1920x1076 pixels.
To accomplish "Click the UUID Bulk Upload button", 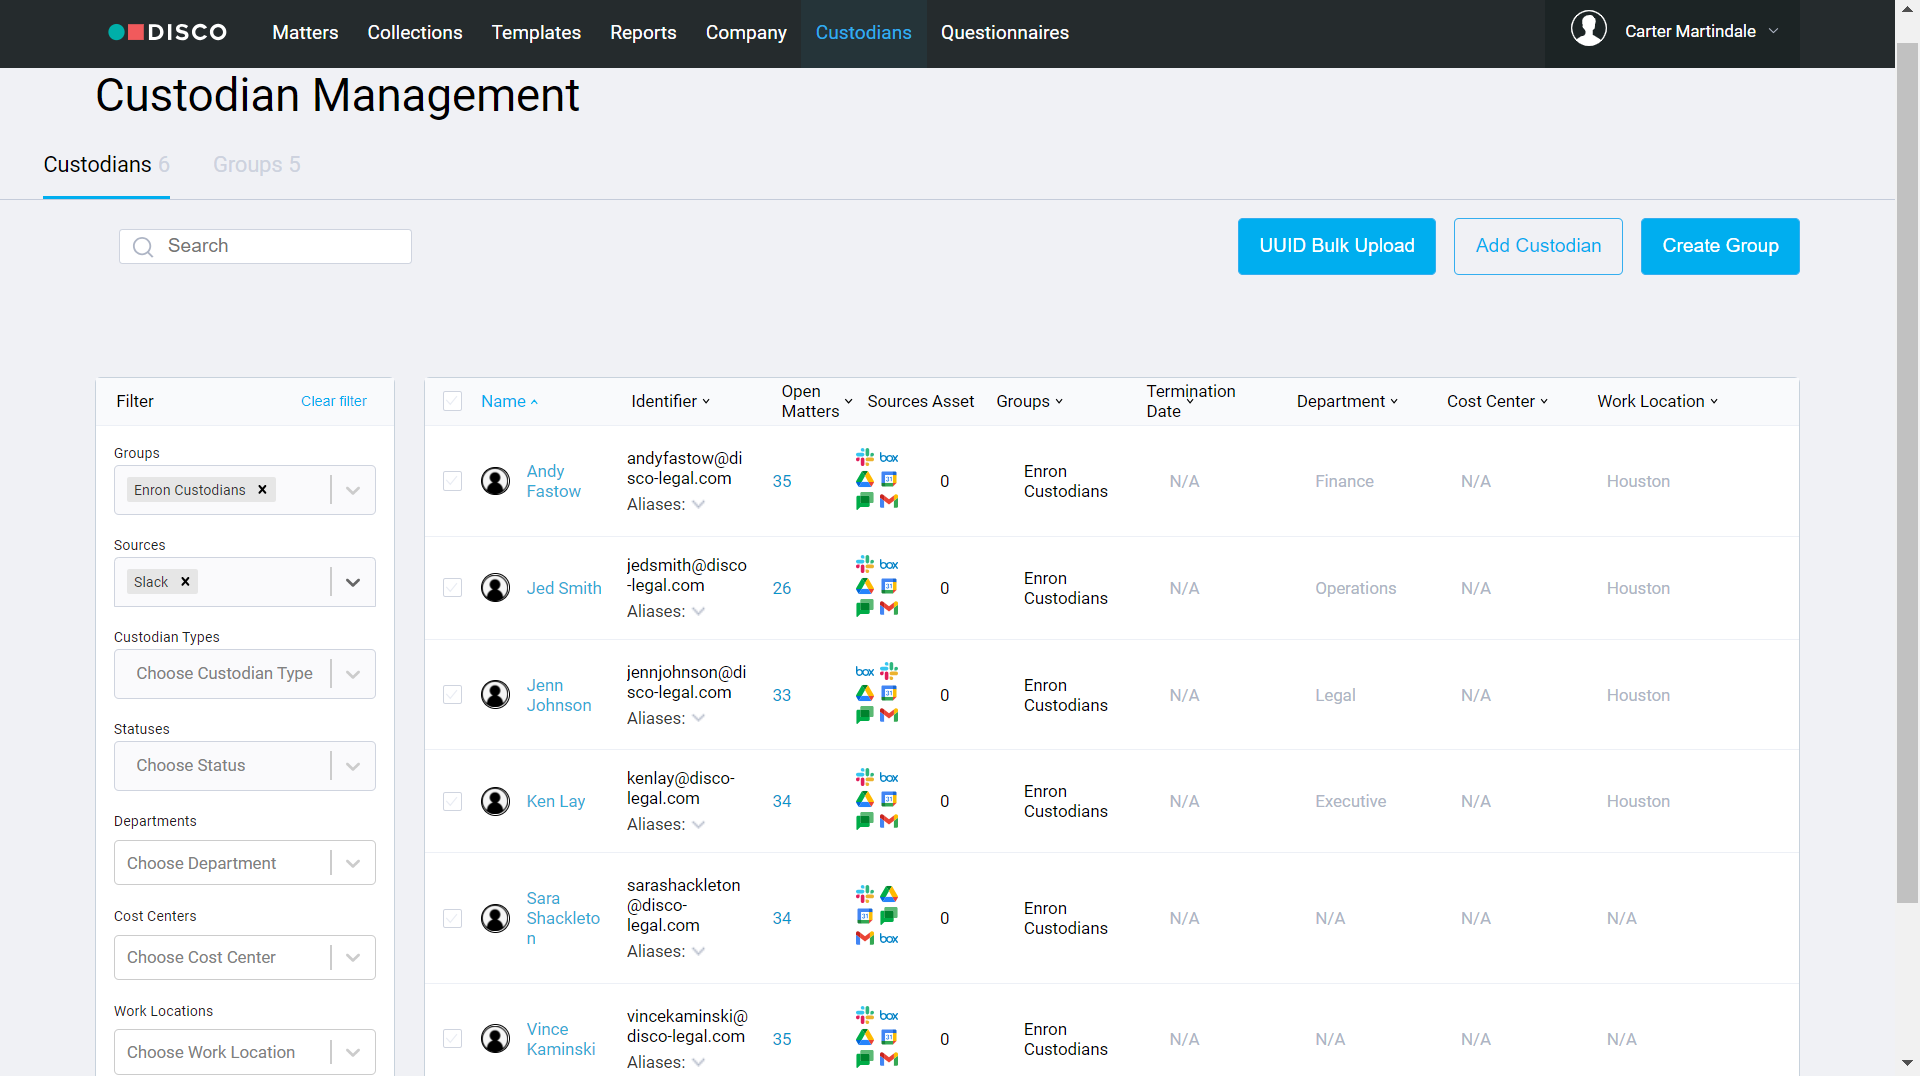I will (1336, 246).
